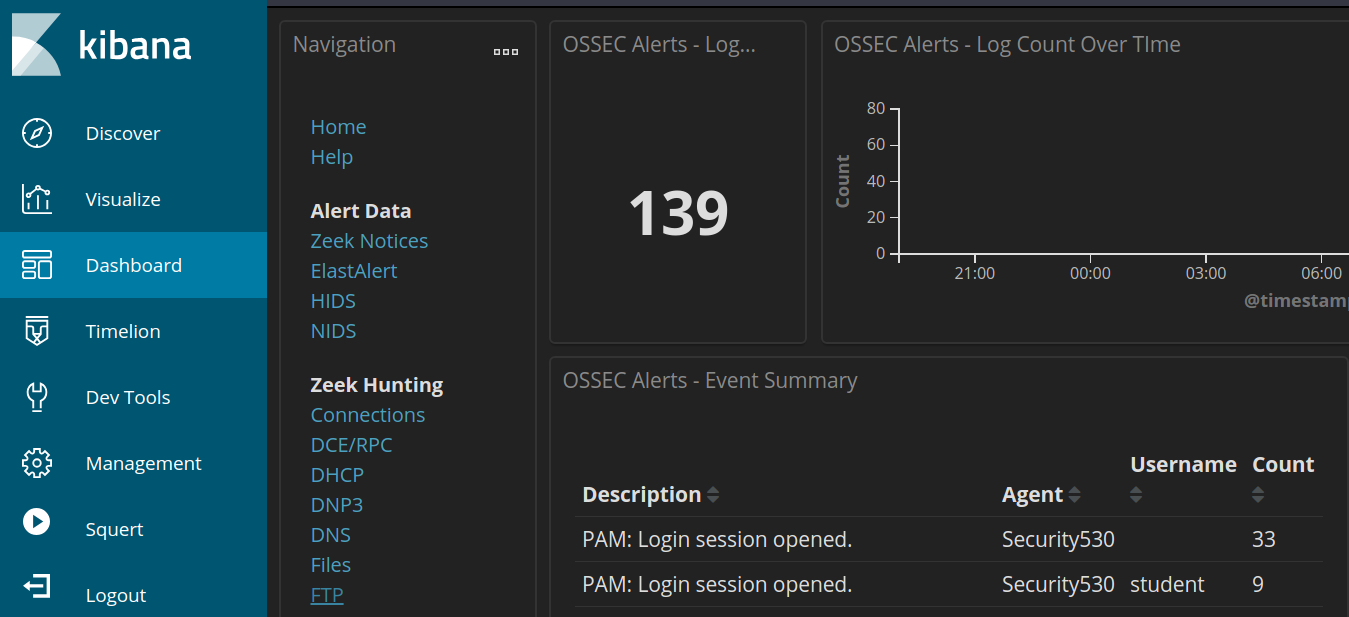1349x617 pixels.
Task: Open Discover using the compass icon
Action: (36, 132)
